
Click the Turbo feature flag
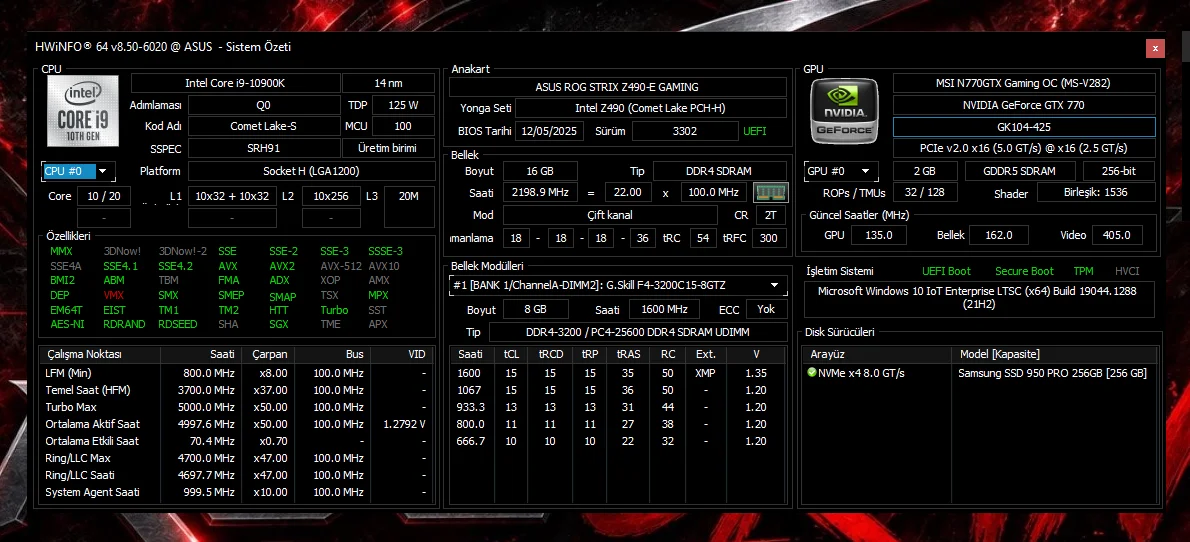coord(334,310)
